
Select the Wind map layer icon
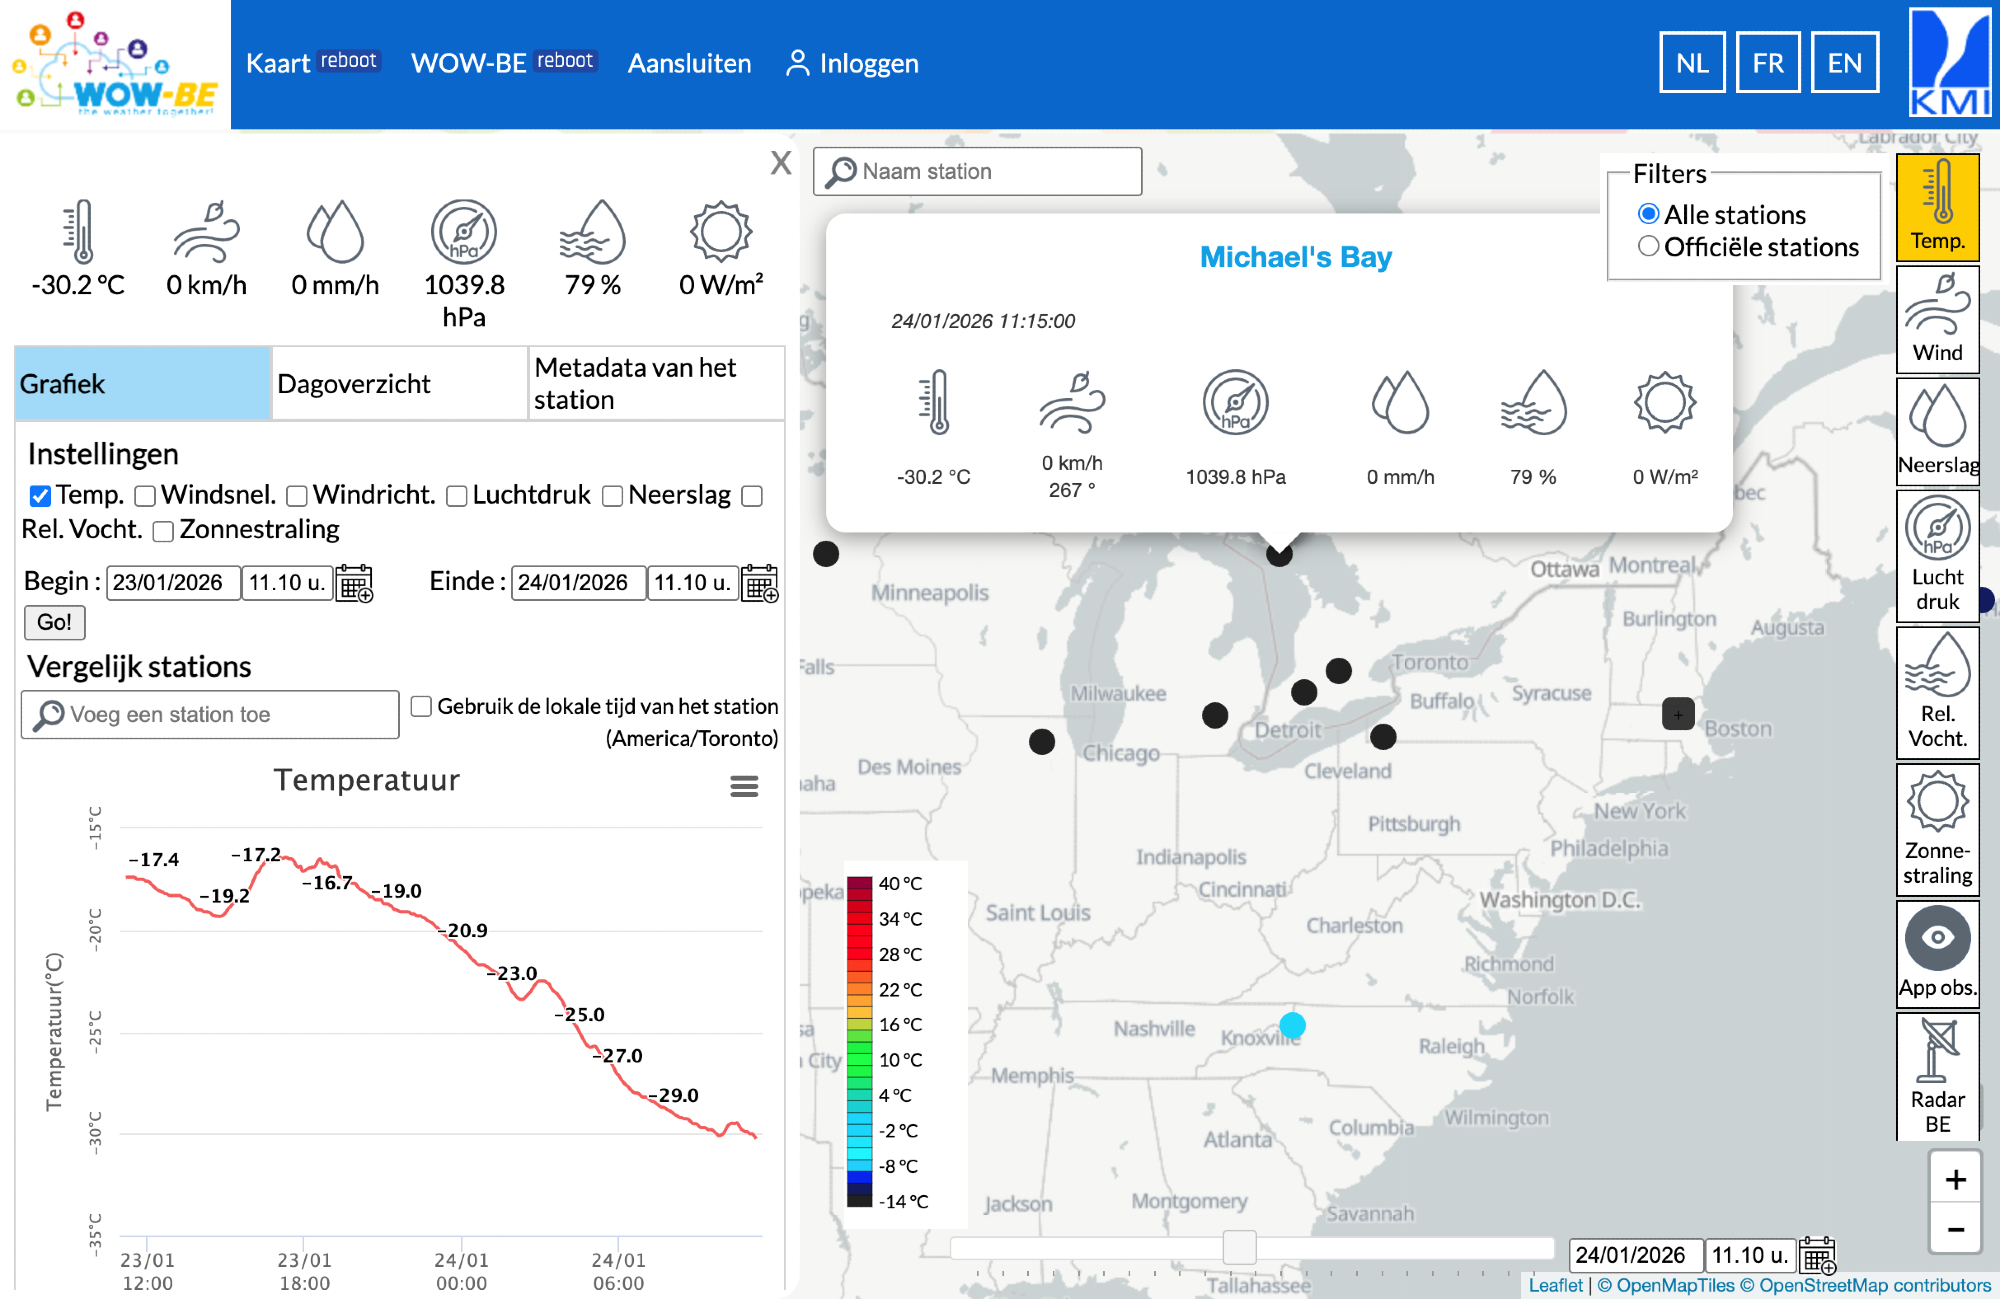pyautogui.click(x=1937, y=318)
